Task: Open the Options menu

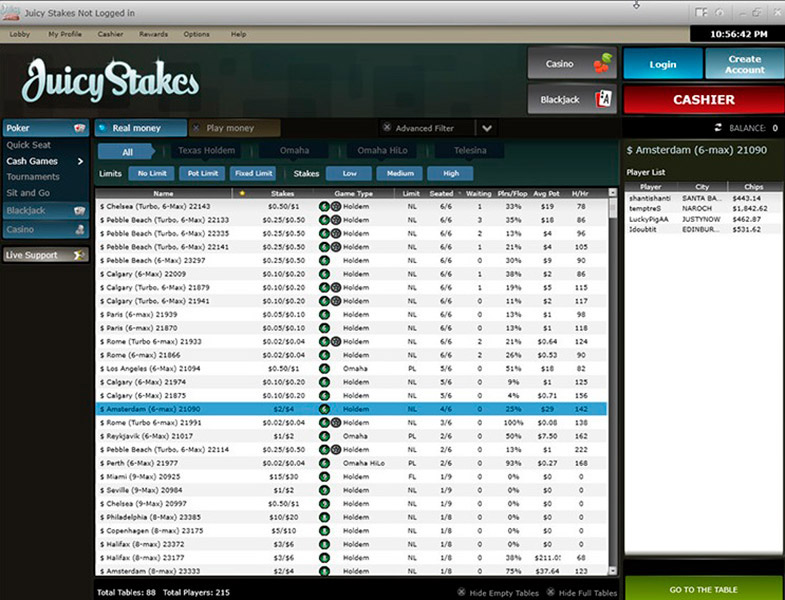Action: (x=196, y=34)
